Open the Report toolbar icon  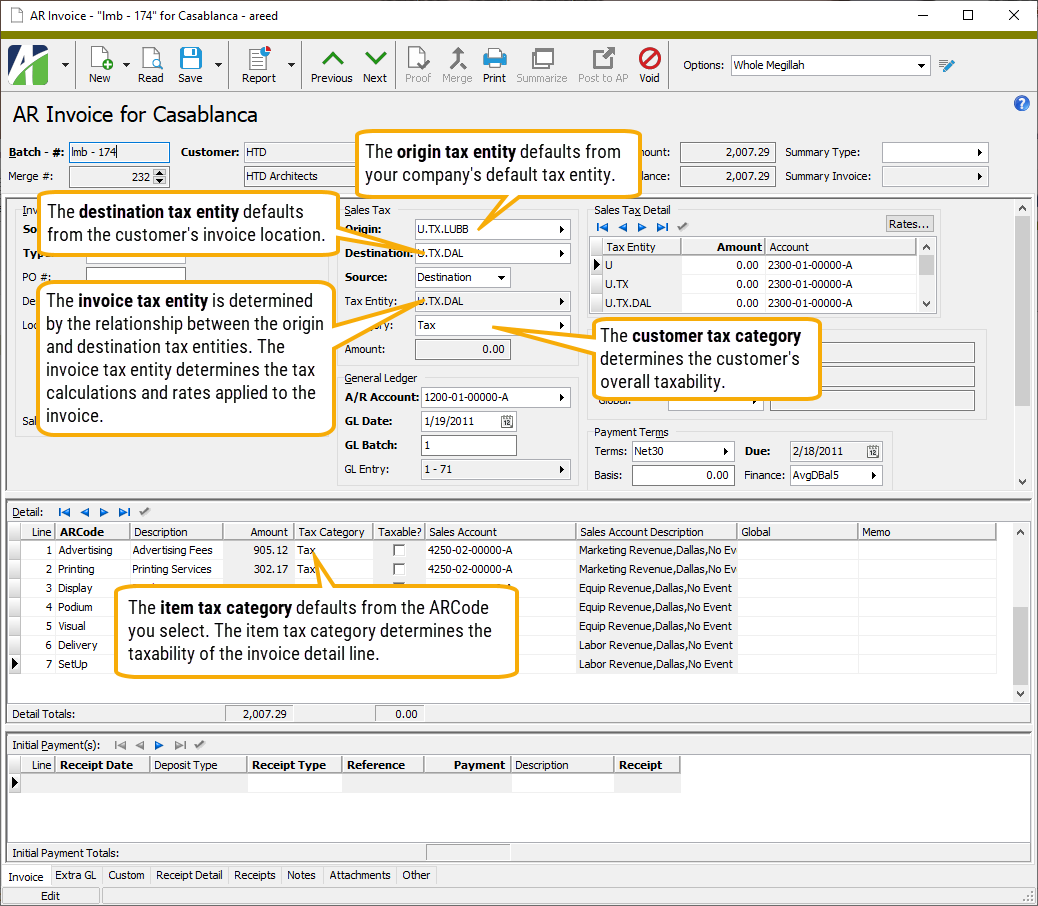[x=259, y=64]
